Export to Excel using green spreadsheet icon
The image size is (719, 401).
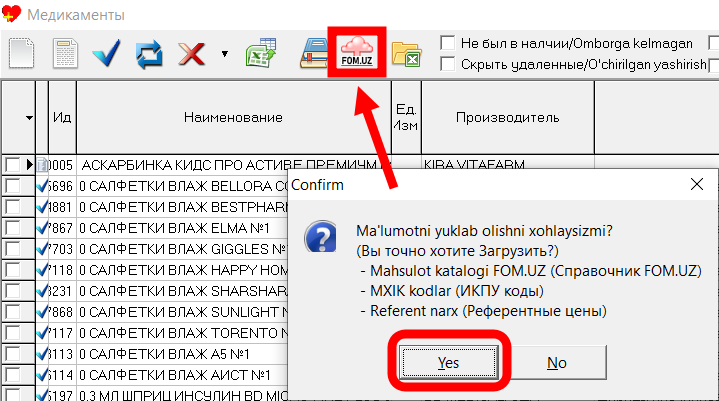(x=261, y=53)
